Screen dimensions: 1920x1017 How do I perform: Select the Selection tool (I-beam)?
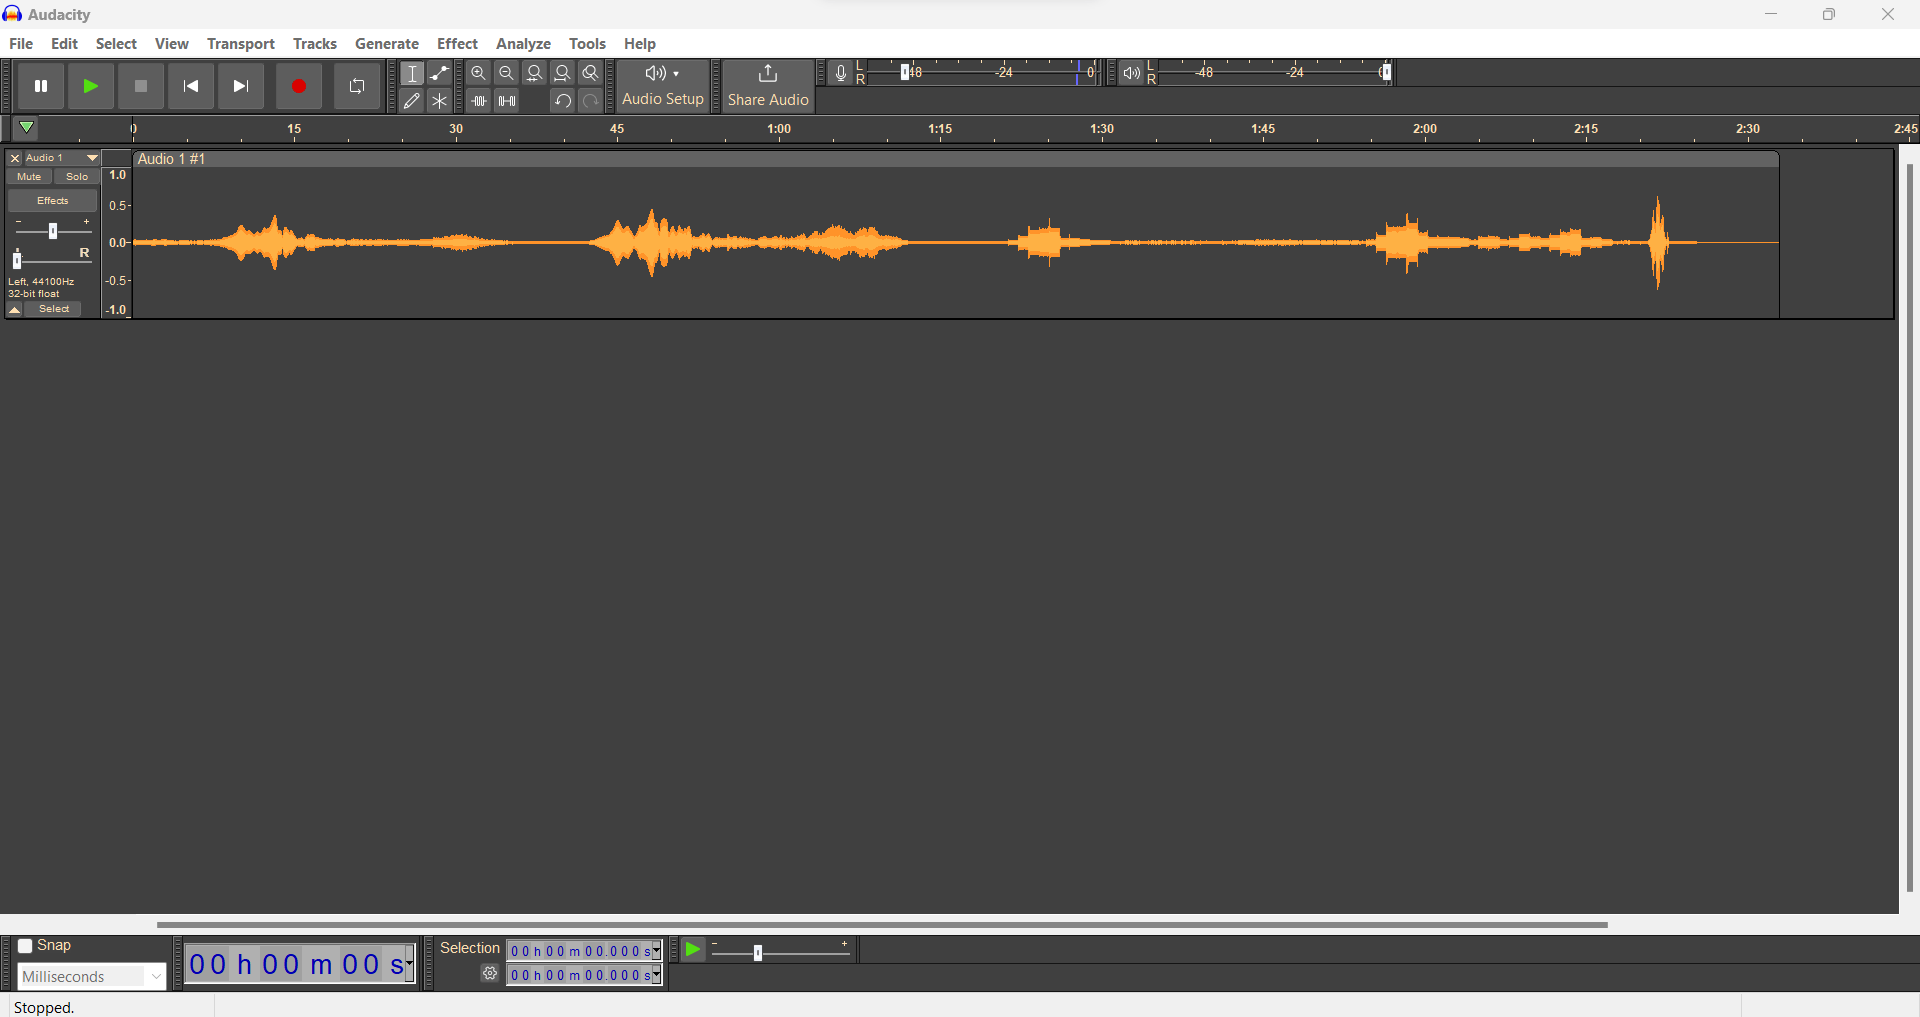412,73
